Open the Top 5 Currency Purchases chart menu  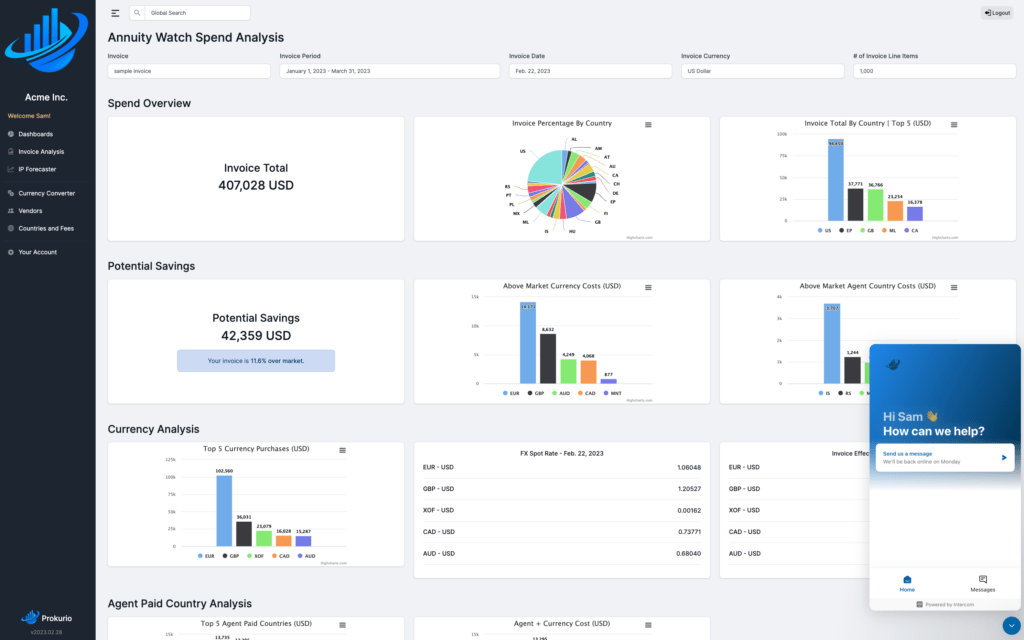pos(342,451)
